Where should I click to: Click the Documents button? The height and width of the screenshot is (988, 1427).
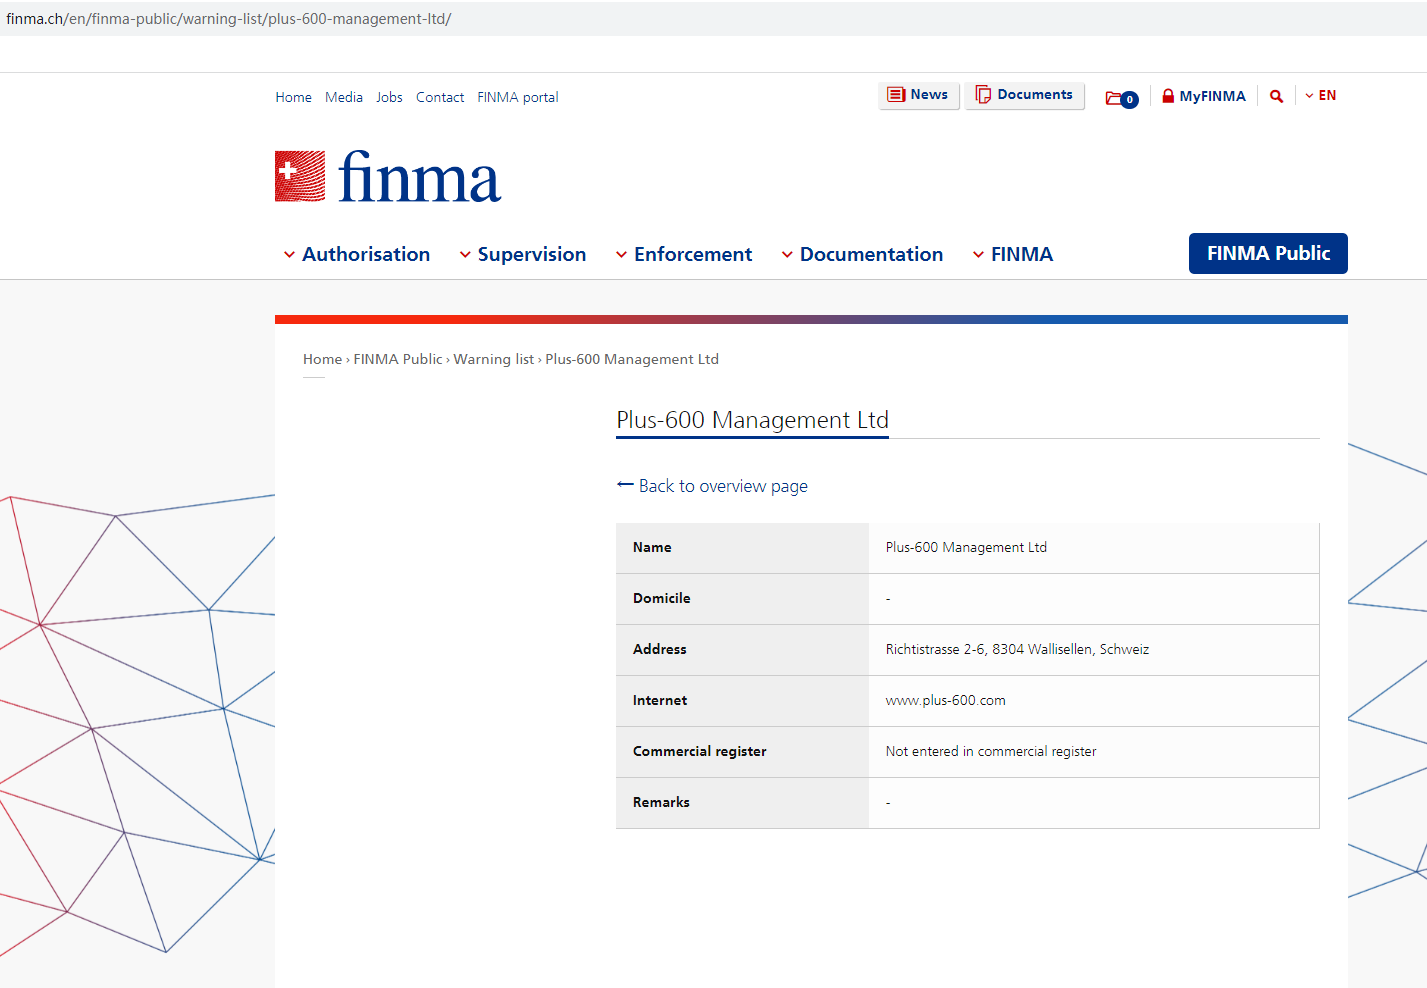tap(1025, 95)
